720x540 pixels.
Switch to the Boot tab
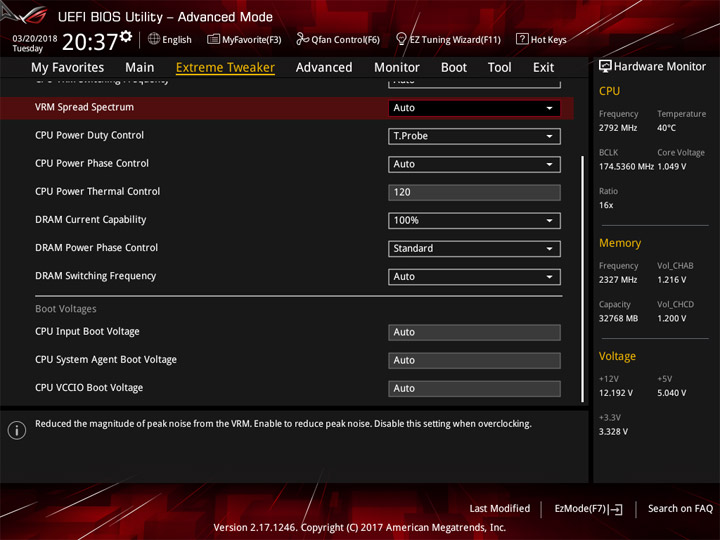454,68
